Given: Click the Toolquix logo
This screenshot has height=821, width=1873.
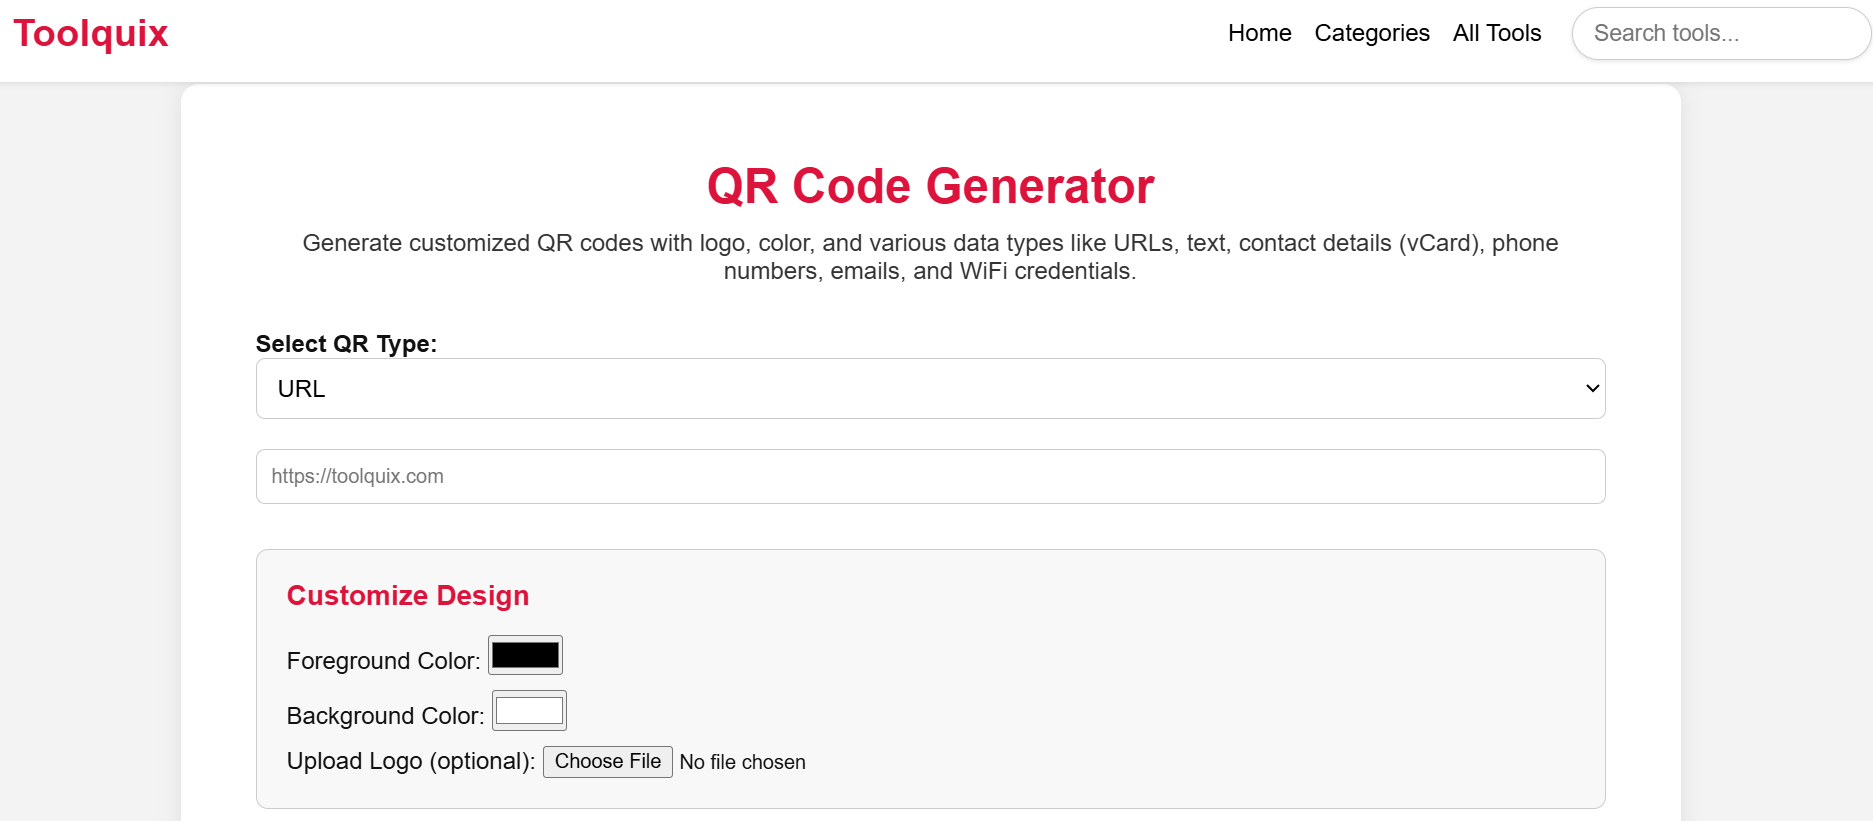Looking at the screenshot, I should [91, 34].
